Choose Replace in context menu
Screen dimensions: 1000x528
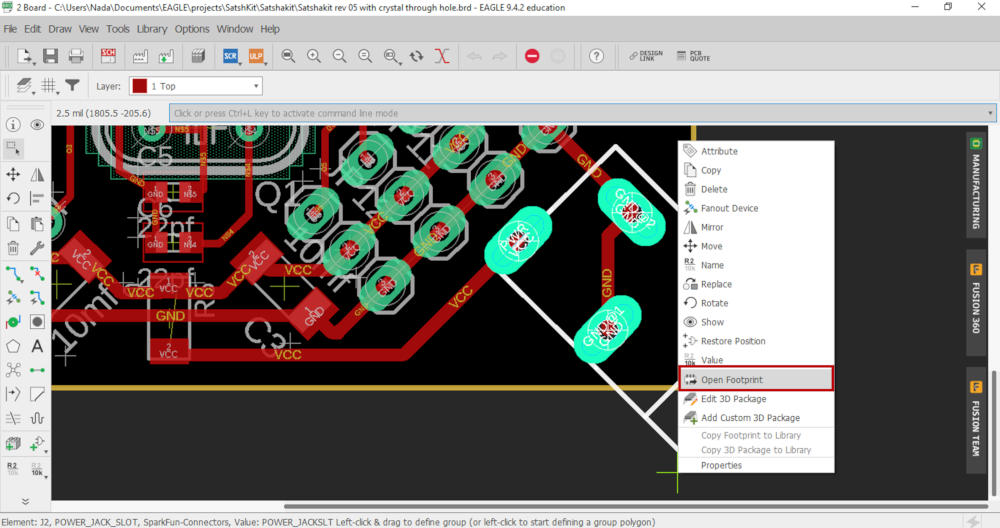coord(756,284)
